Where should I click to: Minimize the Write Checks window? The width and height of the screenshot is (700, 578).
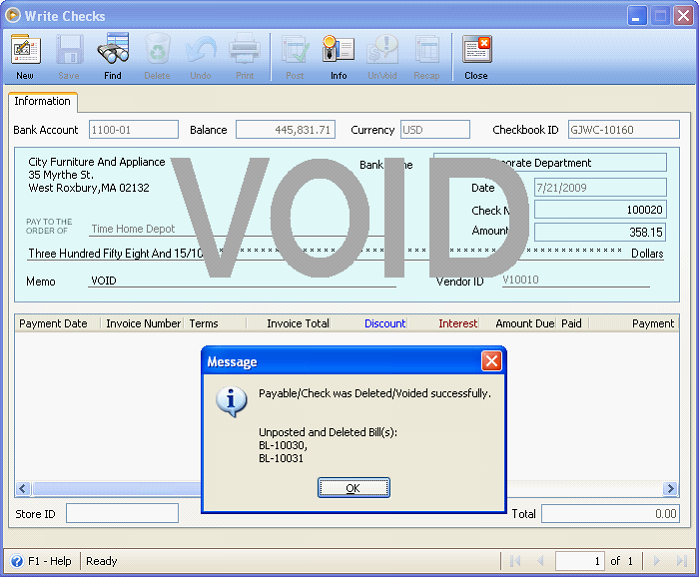[637, 16]
